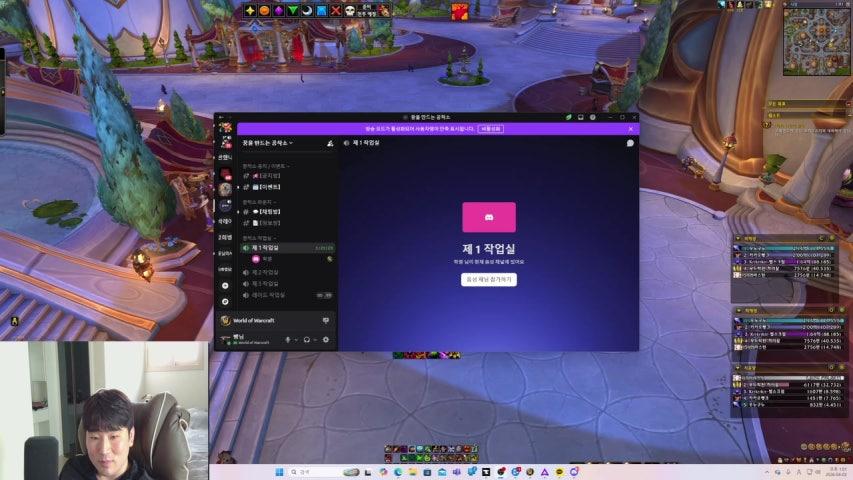
Task: Open Discord user settings gear
Action: point(326,340)
